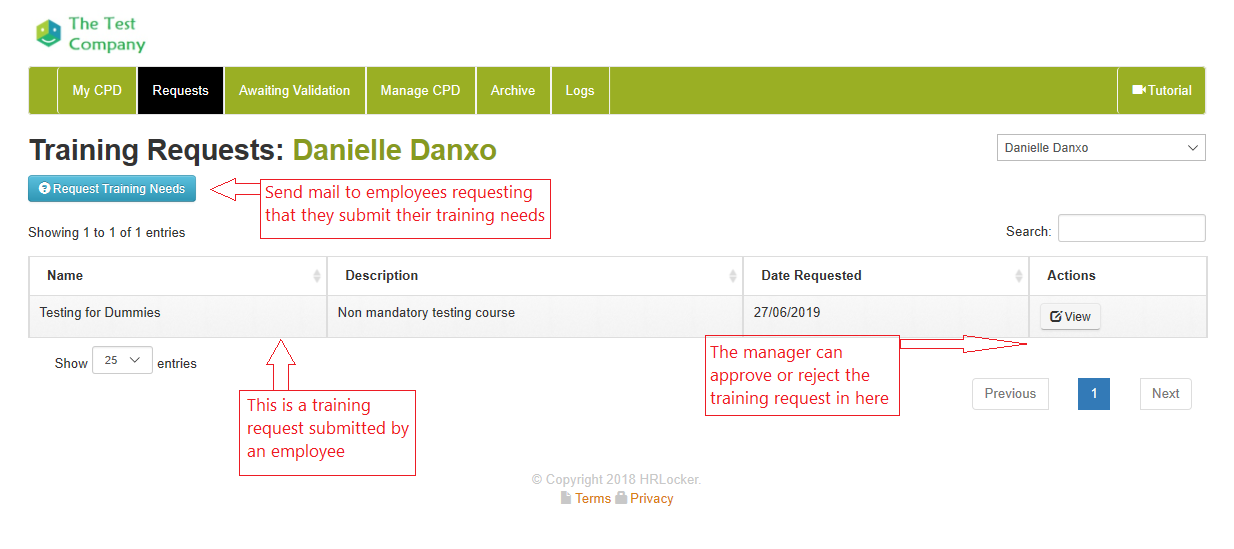This screenshot has width=1234, height=549.
Task: Go to the Manage CPD tab
Action: pyautogui.click(x=420, y=90)
